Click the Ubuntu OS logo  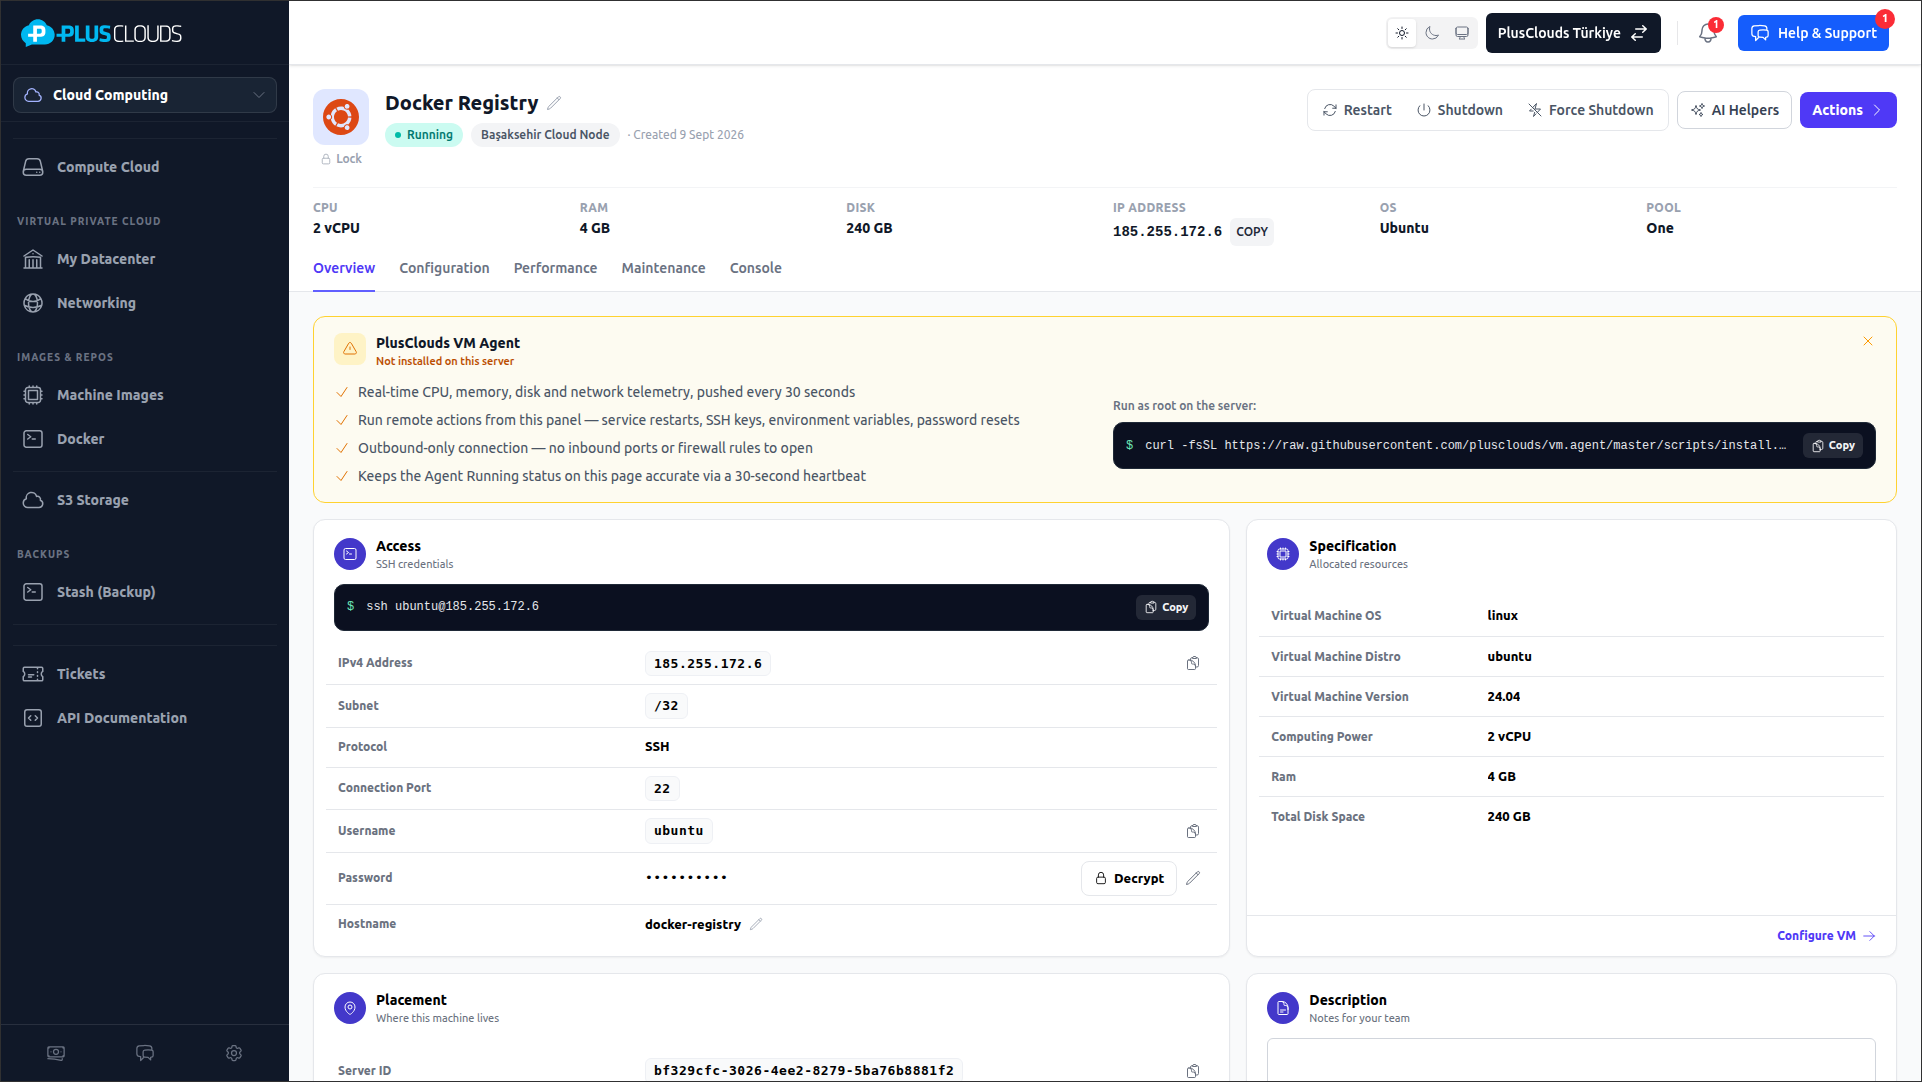341,117
